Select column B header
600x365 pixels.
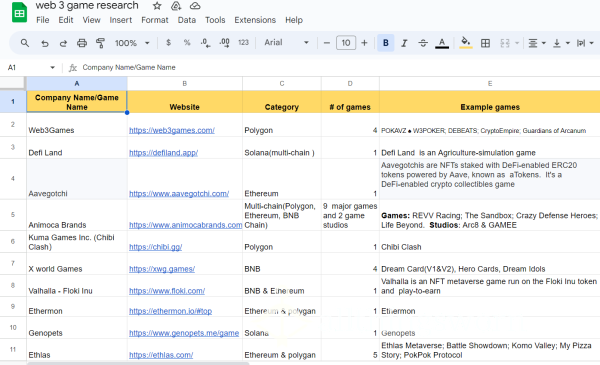185,83
